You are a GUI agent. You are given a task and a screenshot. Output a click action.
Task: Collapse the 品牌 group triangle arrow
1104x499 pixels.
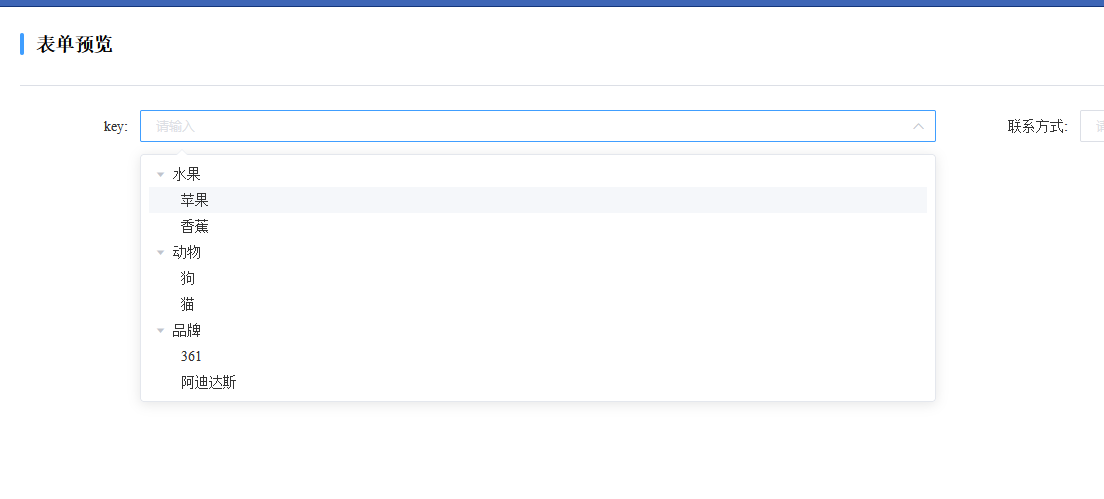point(161,331)
